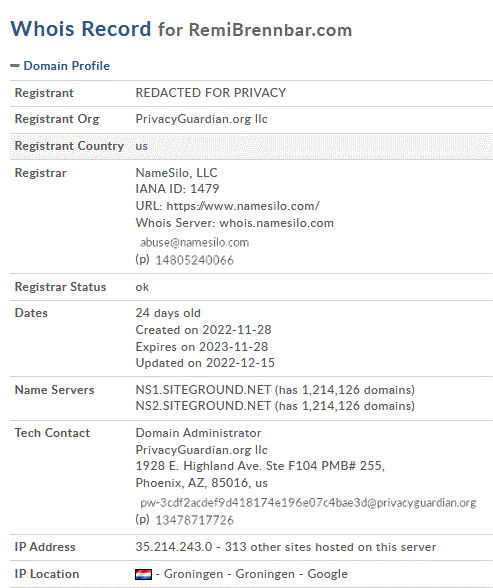This screenshot has width=493, height=588.
Task: Click the abuse@namesilo.com email
Action: click(195, 243)
